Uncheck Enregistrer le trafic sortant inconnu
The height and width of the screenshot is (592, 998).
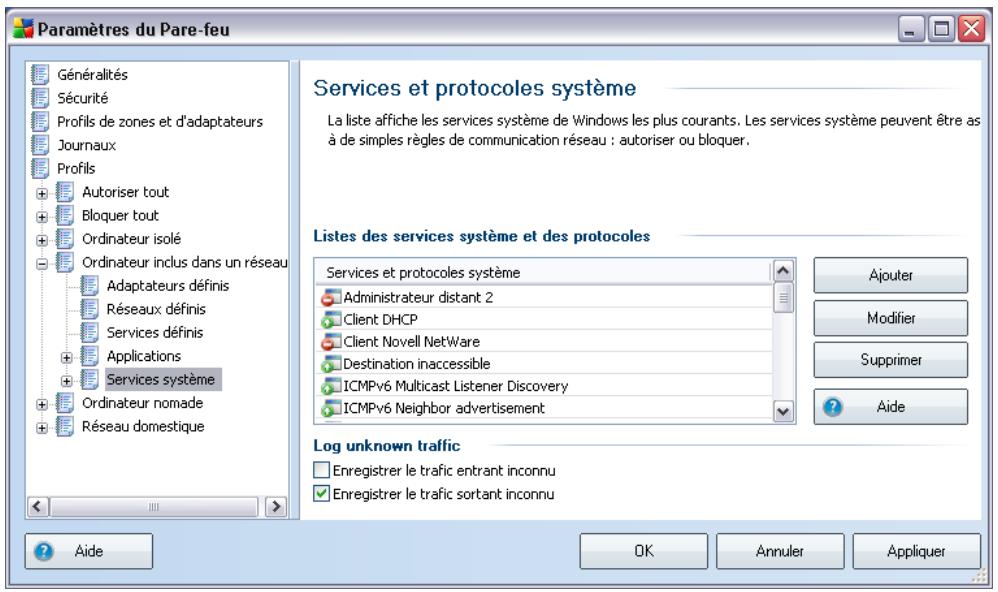(x=321, y=494)
